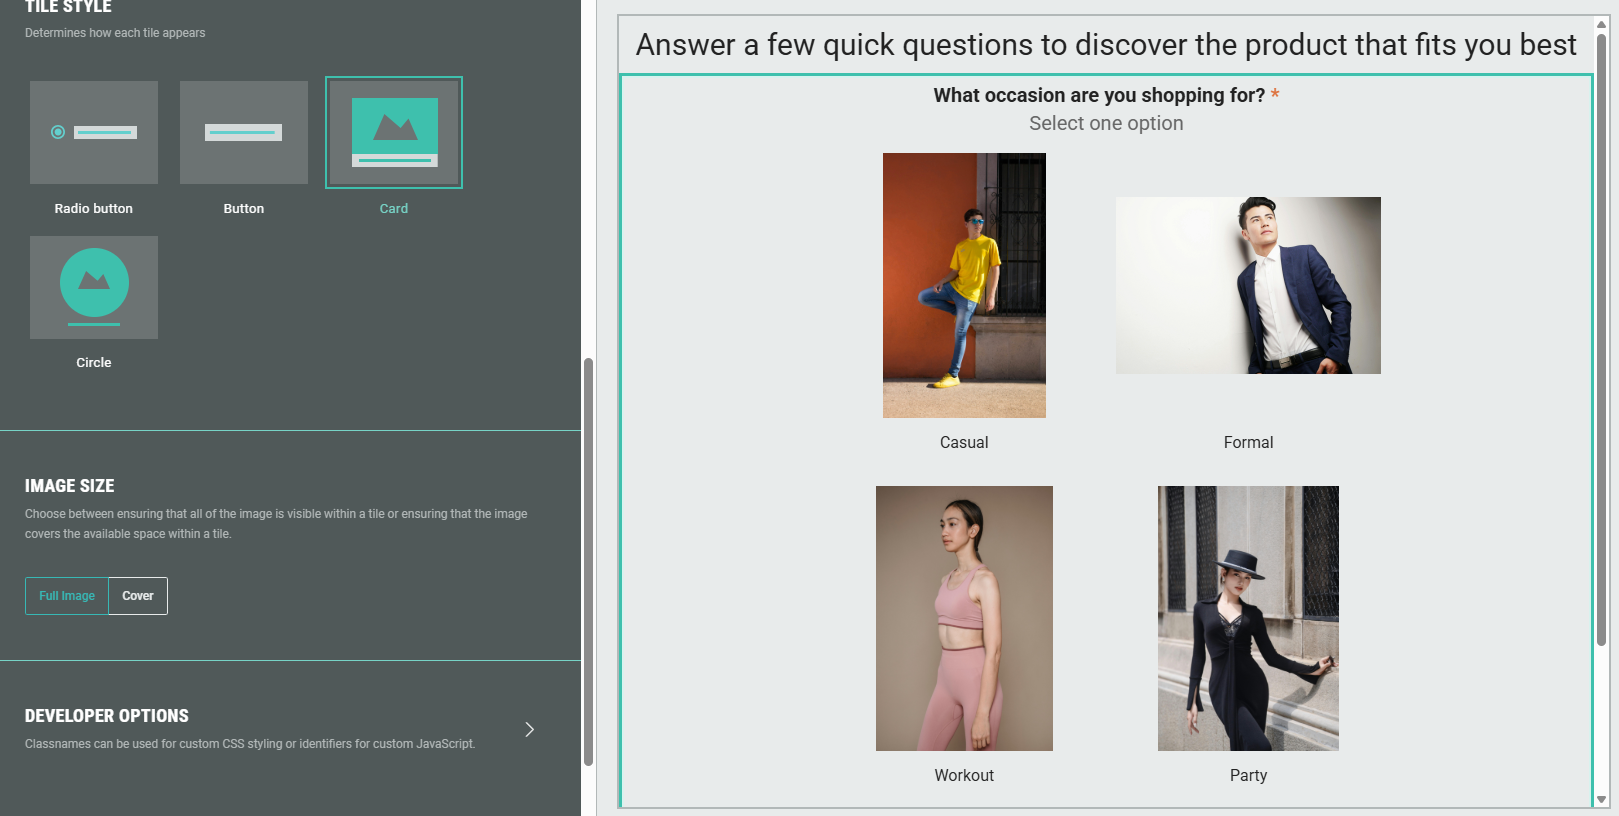The height and width of the screenshot is (816, 1619).
Task: Select the Card tile style icon
Action: pos(394,132)
